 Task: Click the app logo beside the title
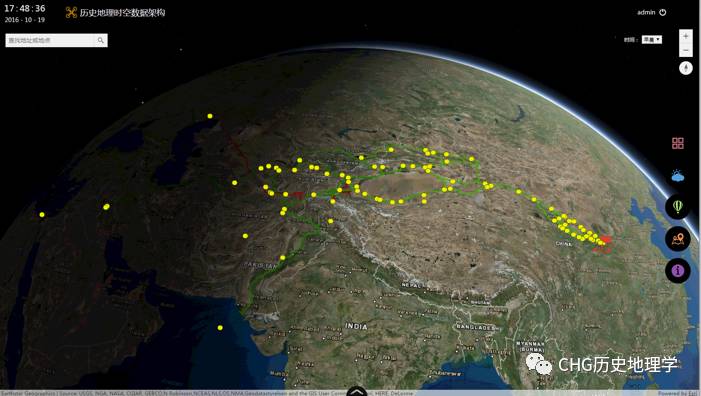71,13
